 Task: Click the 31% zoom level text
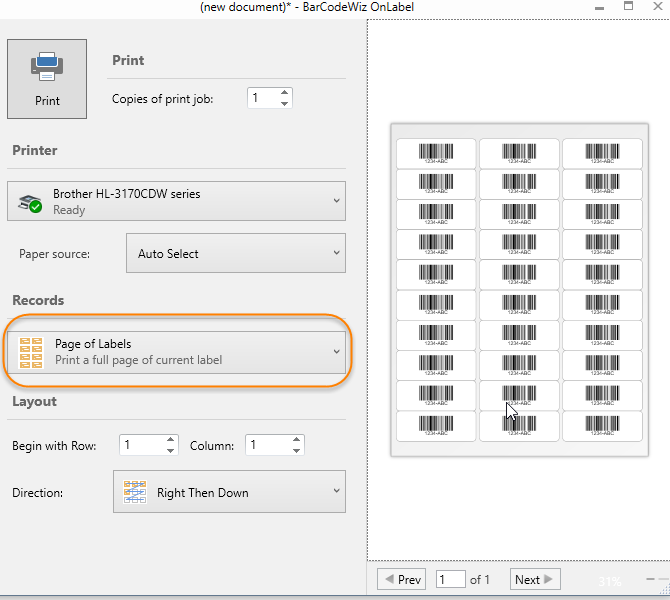609,581
